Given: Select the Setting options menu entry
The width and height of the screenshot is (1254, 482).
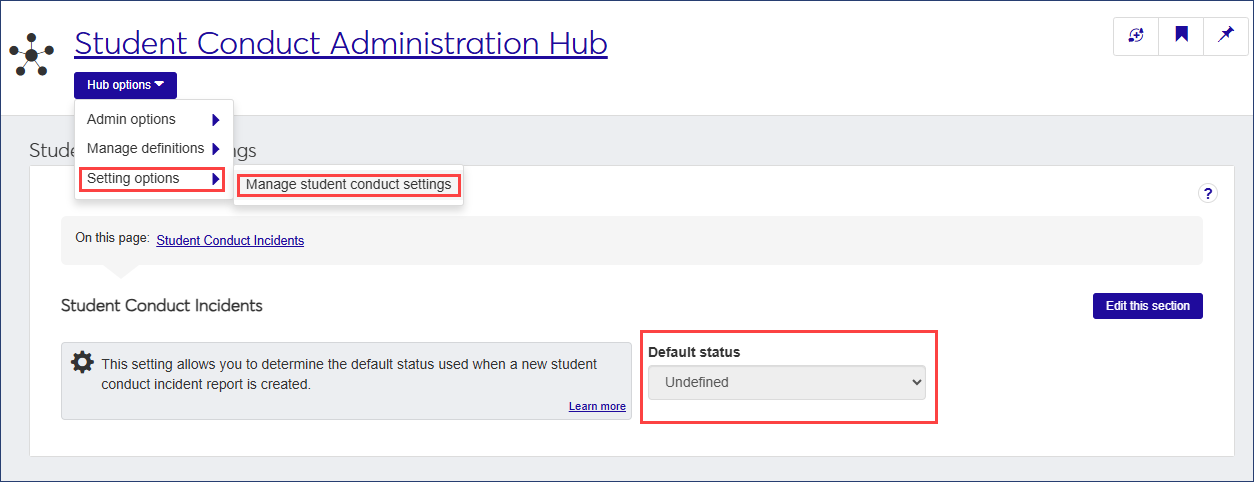Looking at the screenshot, I should [152, 179].
